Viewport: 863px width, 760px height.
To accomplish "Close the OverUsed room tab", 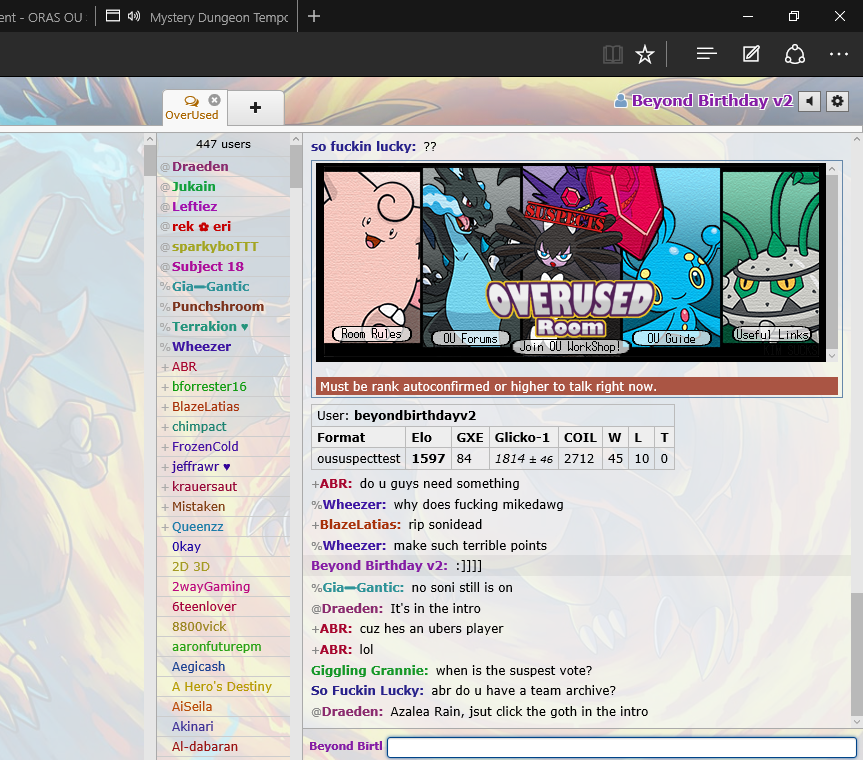I will coord(214,100).
